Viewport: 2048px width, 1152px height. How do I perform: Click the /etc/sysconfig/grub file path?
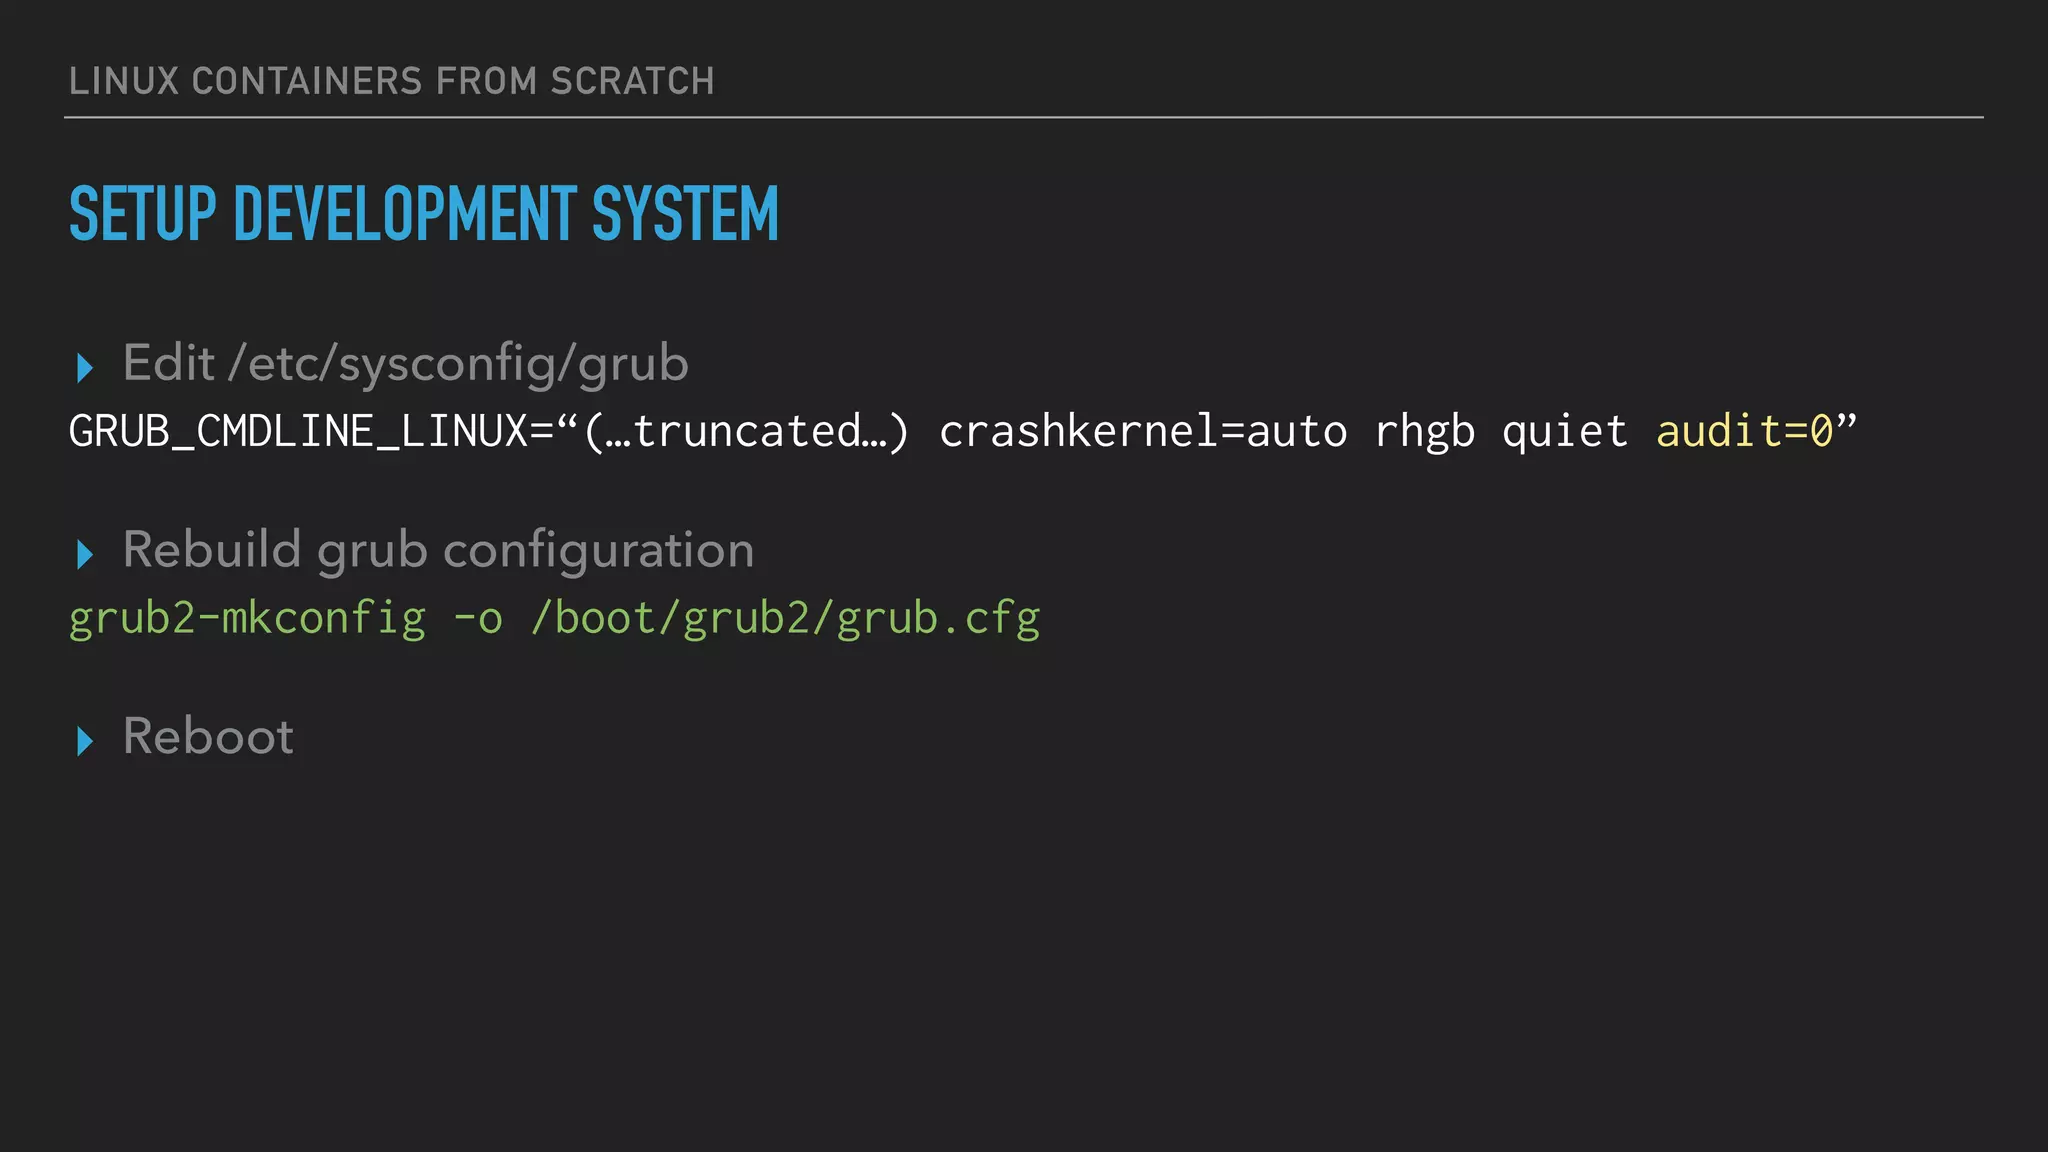coord(458,365)
